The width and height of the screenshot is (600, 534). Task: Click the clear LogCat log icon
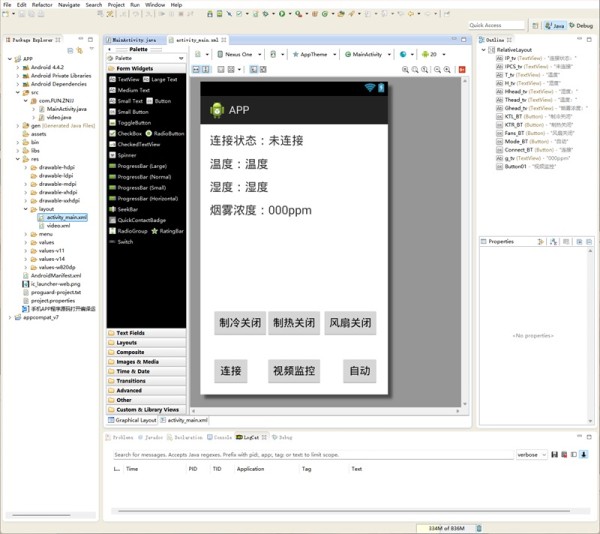point(564,454)
